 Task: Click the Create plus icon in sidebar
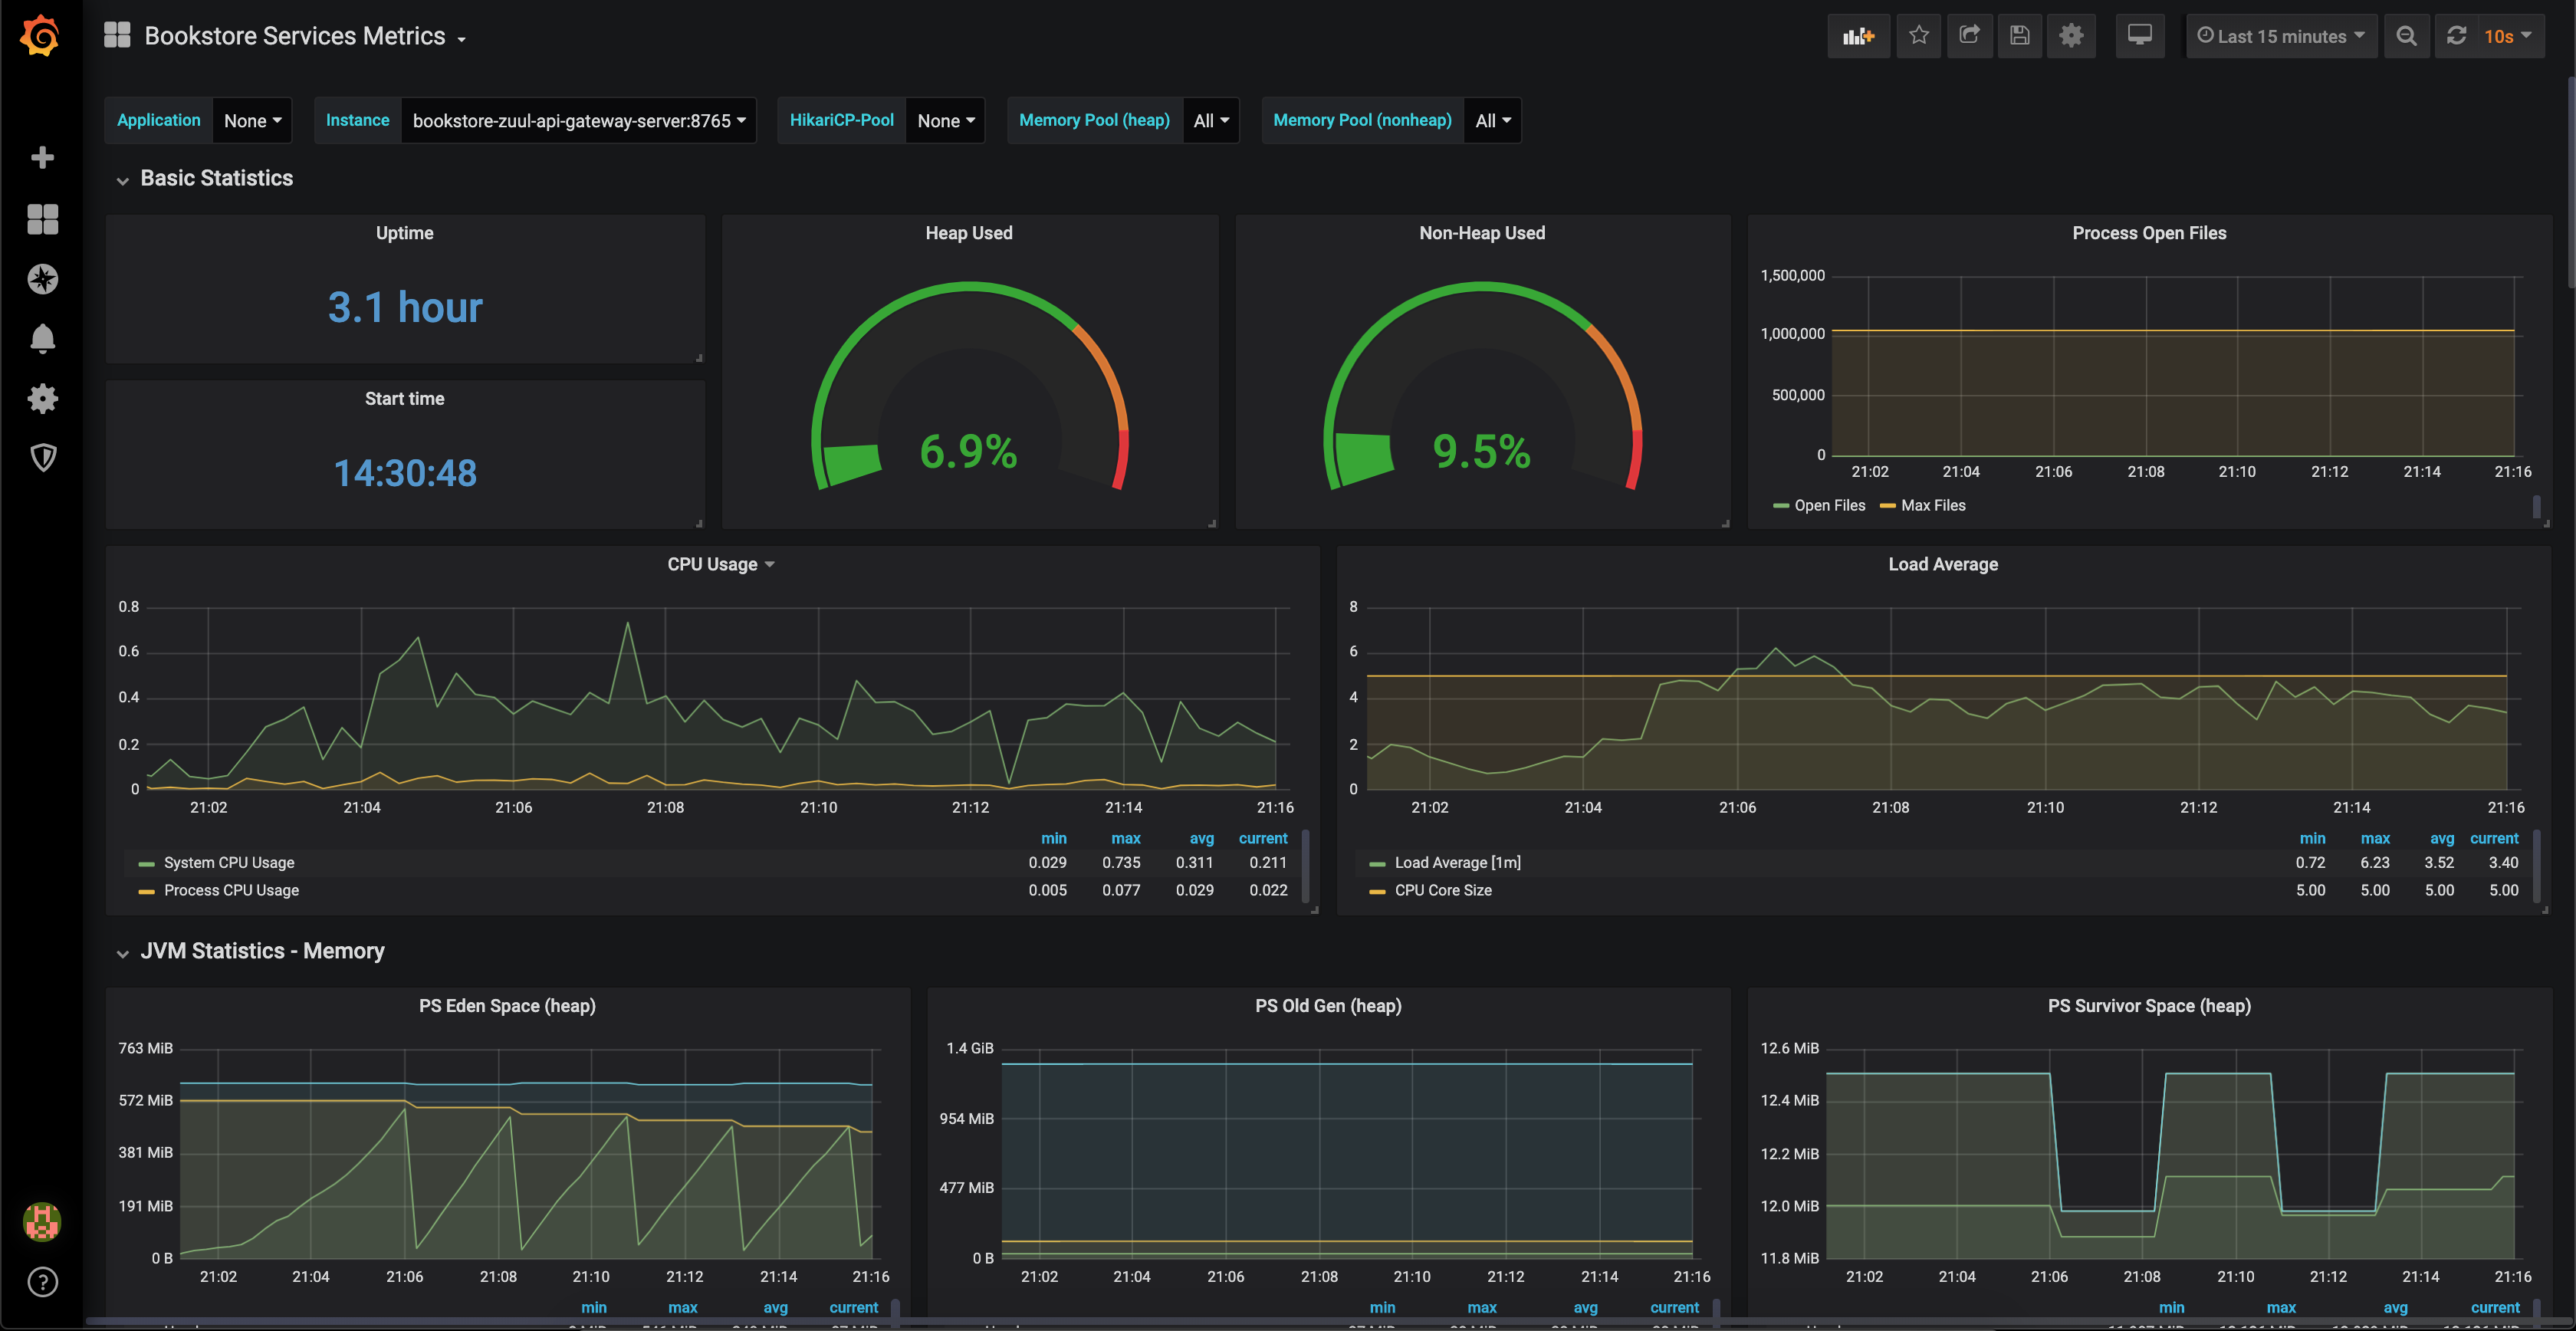42,157
